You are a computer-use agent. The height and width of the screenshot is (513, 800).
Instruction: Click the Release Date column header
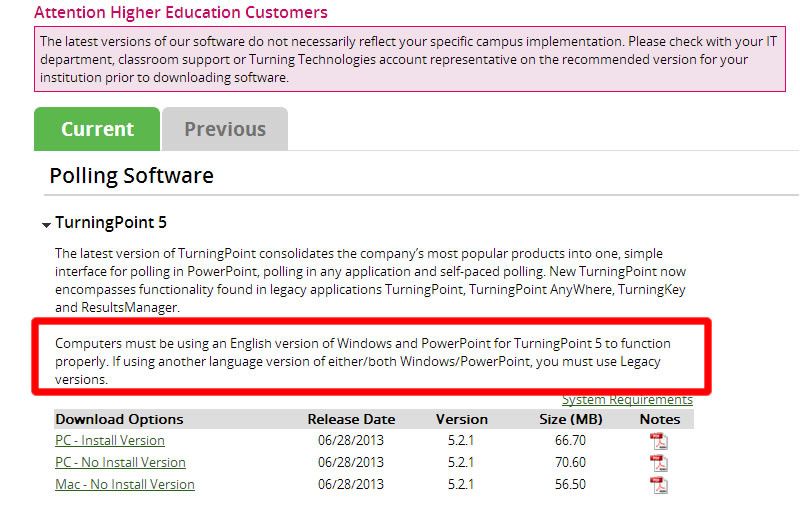coord(351,419)
